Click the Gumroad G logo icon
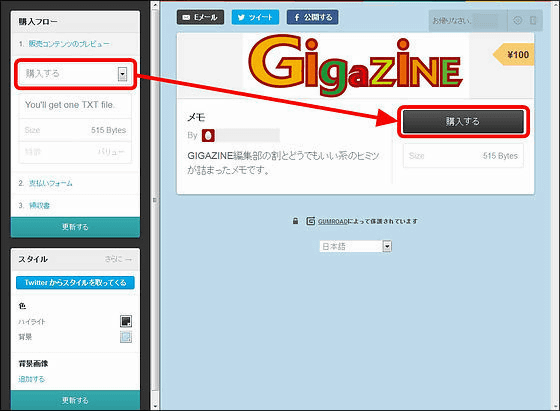Screen dimensions: 560x411 [311, 221]
